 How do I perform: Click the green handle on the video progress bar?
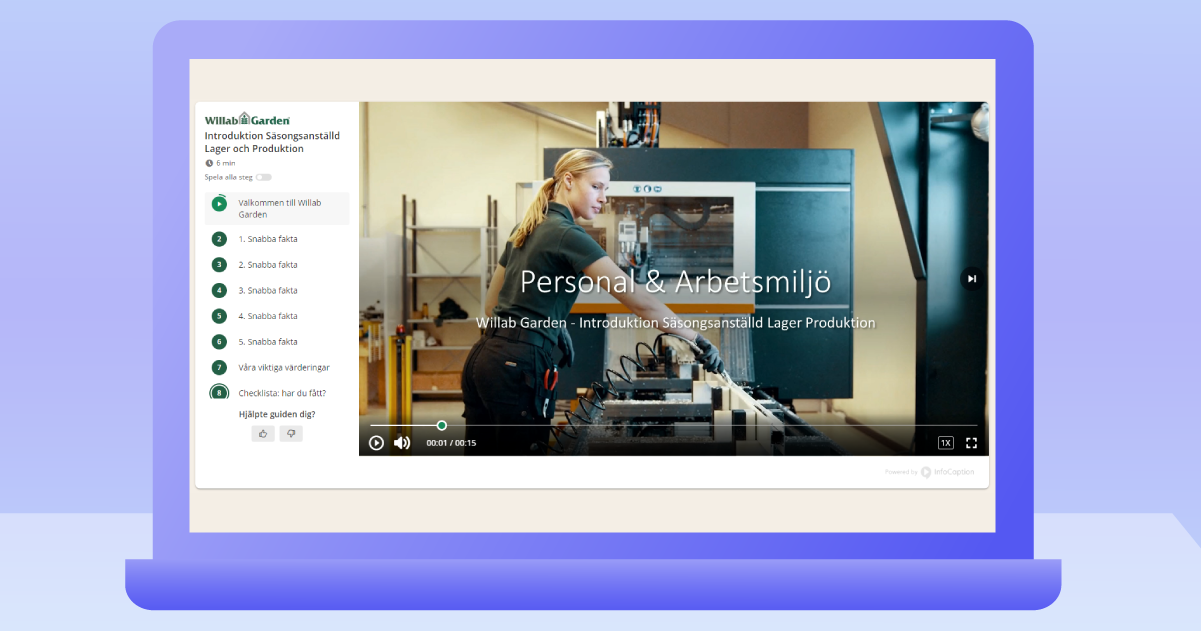(x=442, y=425)
